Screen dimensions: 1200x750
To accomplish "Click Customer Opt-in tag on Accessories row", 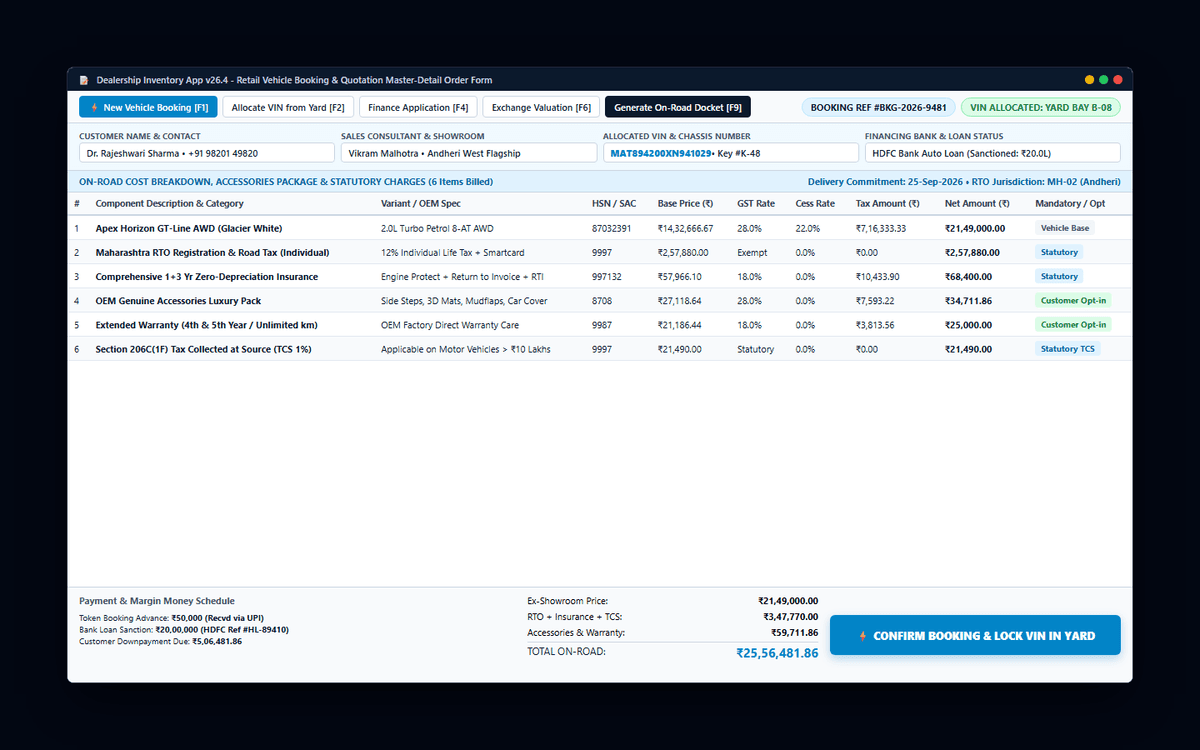I will coord(1073,300).
